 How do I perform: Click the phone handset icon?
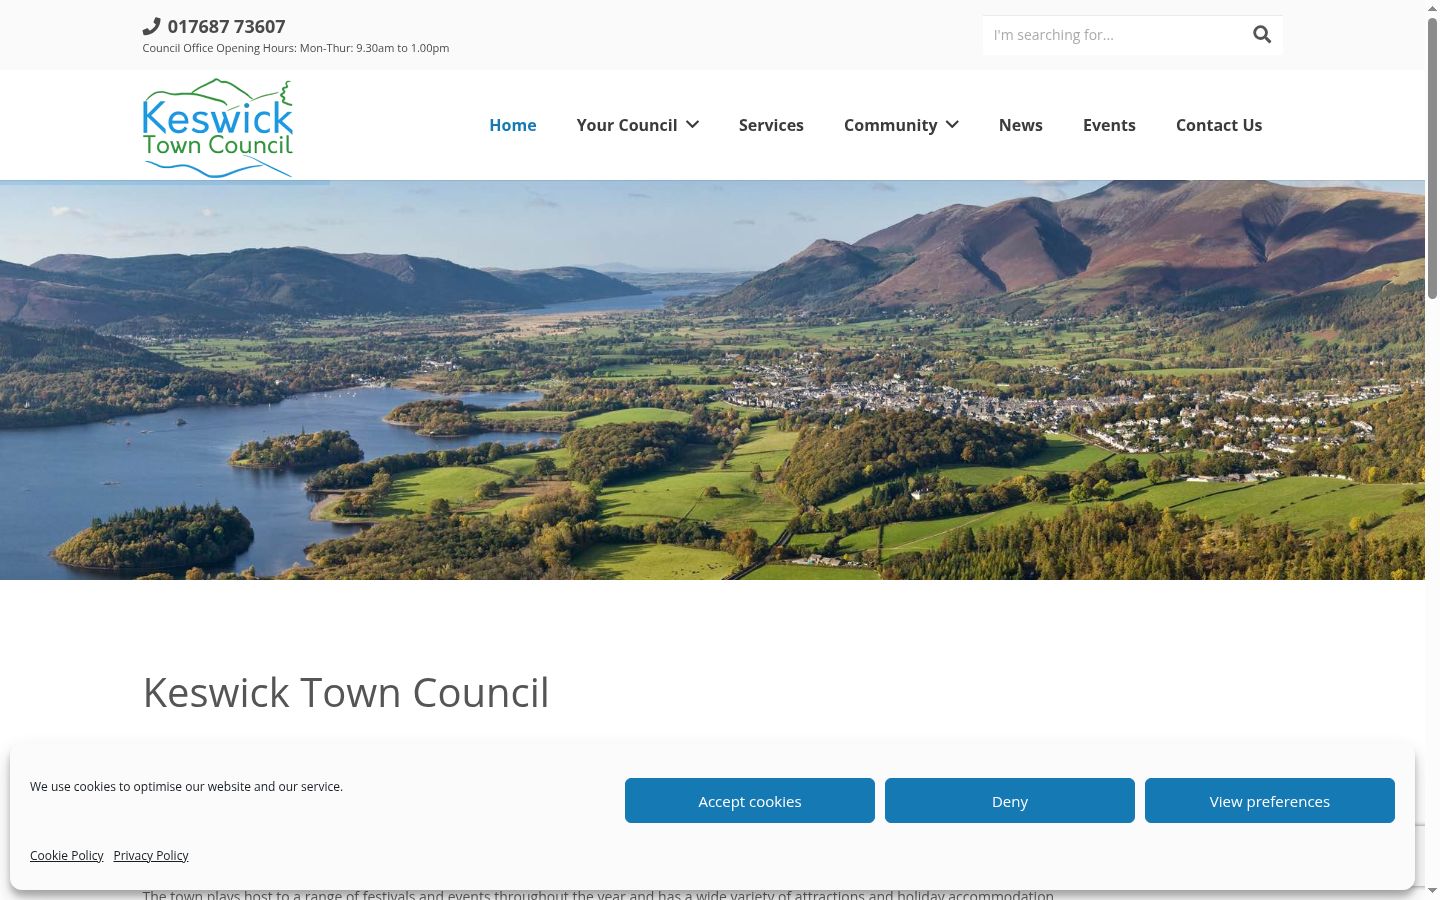coord(151,26)
